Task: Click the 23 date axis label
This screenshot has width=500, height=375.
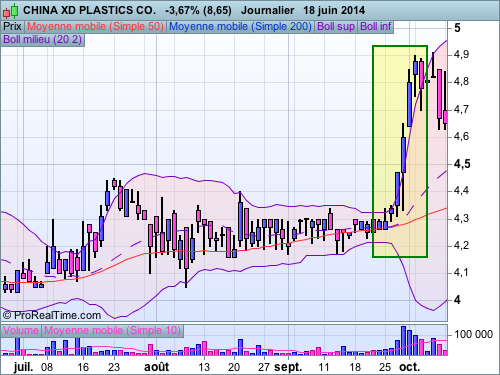Action: pyautogui.click(x=114, y=367)
